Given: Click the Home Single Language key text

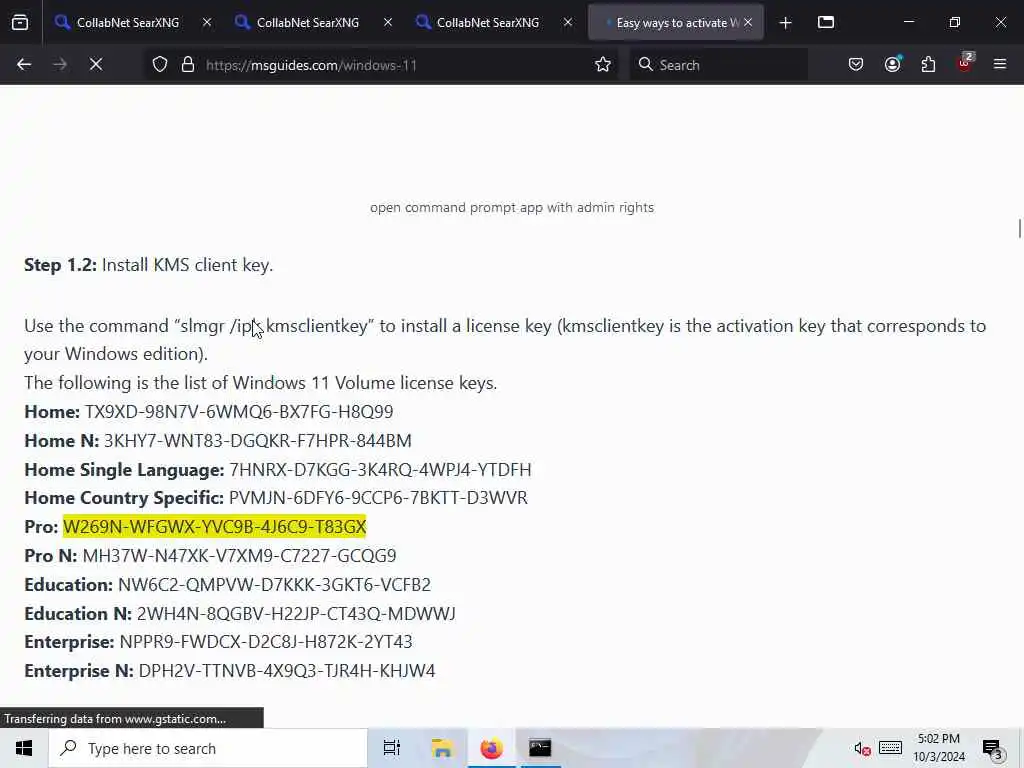Looking at the screenshot, I should pyautogui.click(x=380, y=470).
